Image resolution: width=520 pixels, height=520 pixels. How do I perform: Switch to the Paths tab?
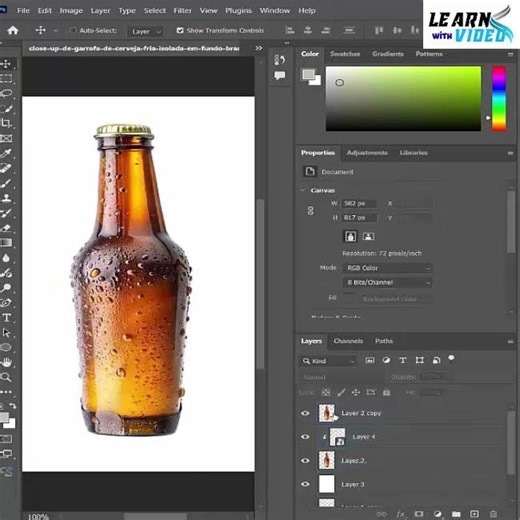384,341
